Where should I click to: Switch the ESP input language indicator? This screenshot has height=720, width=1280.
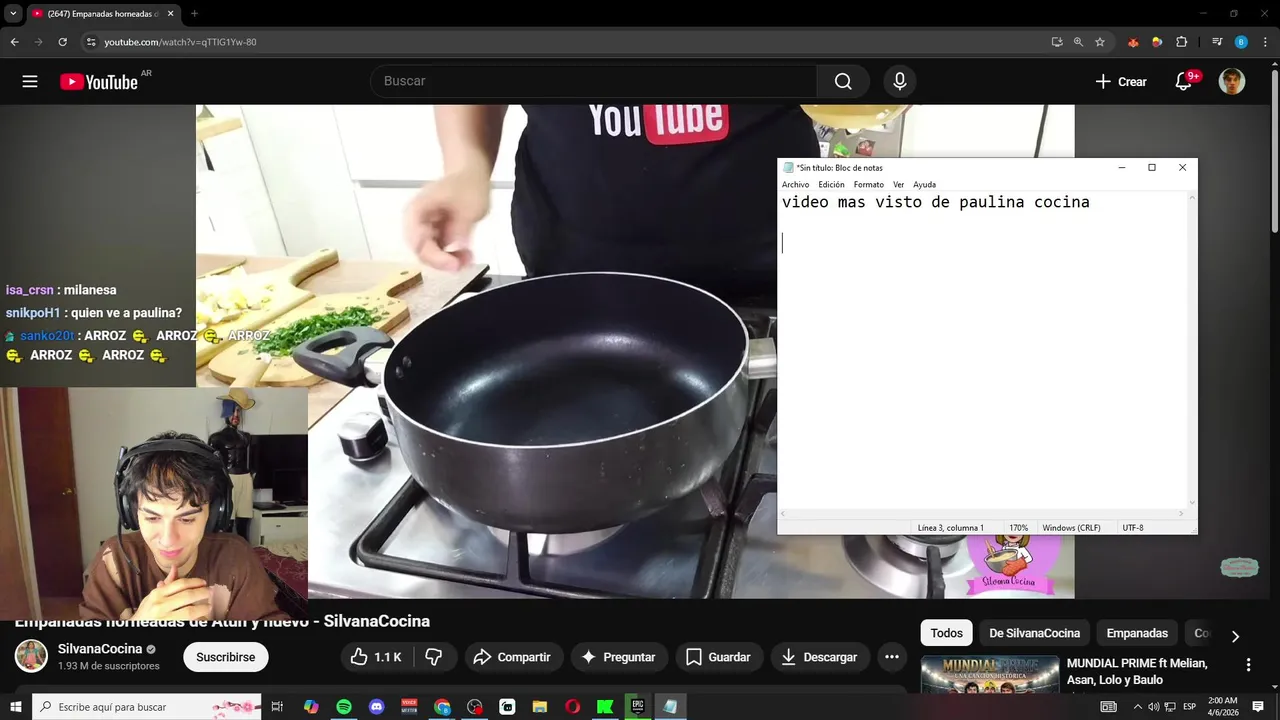(x=1188, y=707)
